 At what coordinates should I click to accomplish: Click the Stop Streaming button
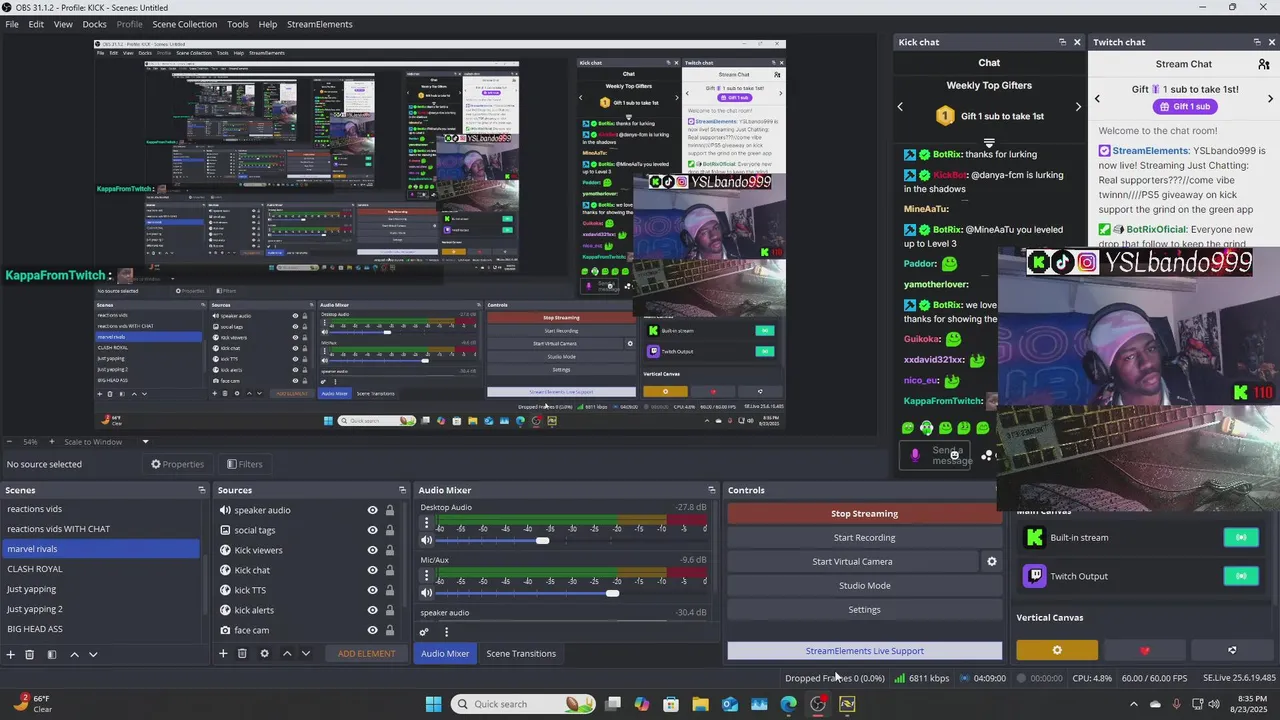click(864, 514)
